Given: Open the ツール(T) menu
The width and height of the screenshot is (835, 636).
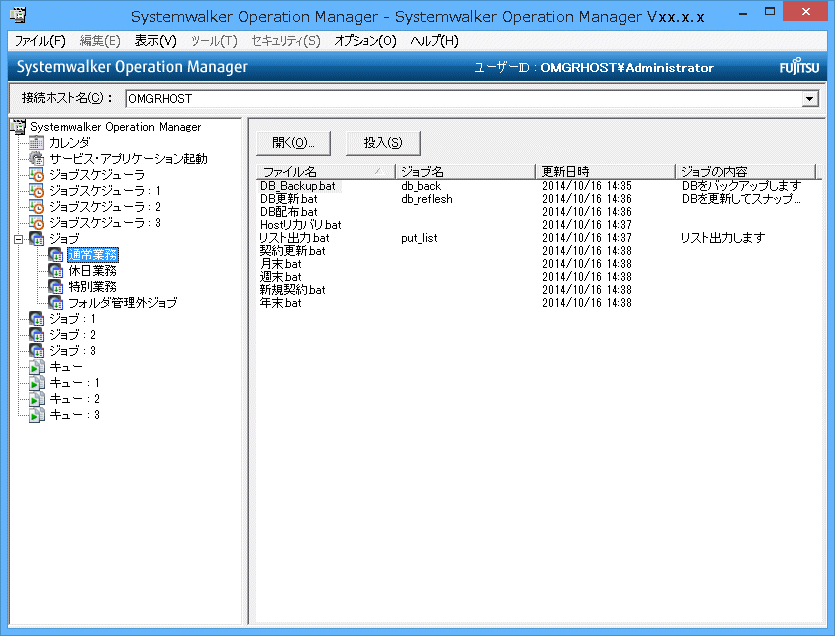Looking at the screenshot, I should coord(214,41).
